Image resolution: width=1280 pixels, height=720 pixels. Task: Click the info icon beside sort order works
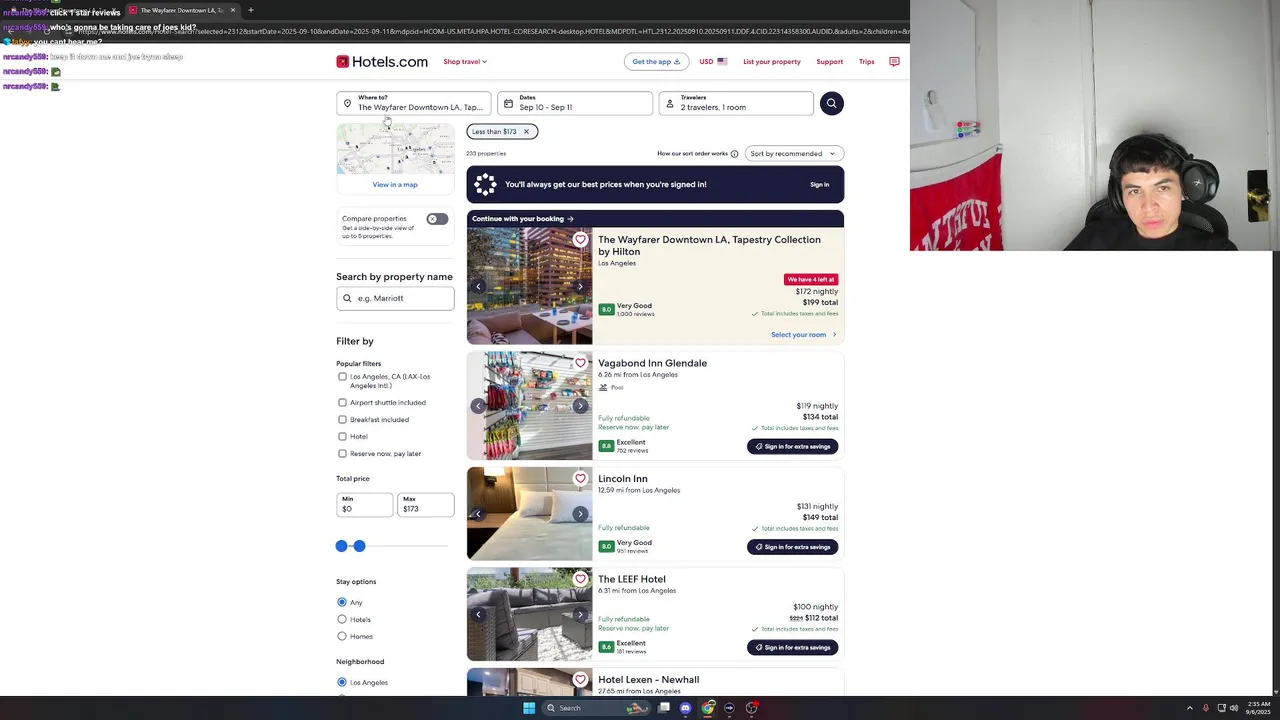734,154
